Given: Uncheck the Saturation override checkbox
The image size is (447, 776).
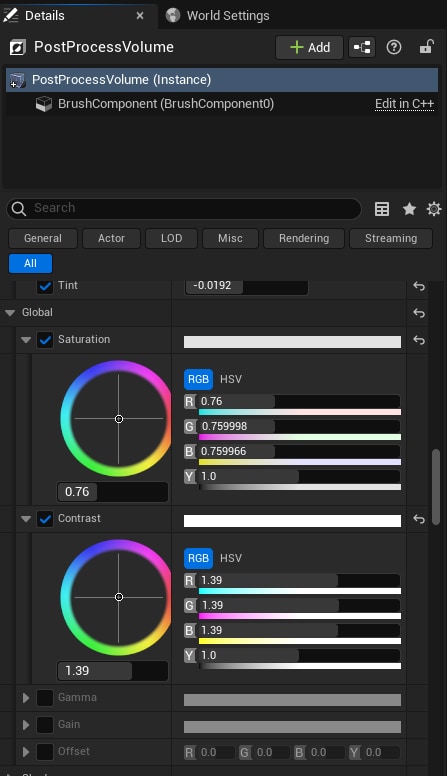Looking at the screenshot, I should (x=45, y=340).
